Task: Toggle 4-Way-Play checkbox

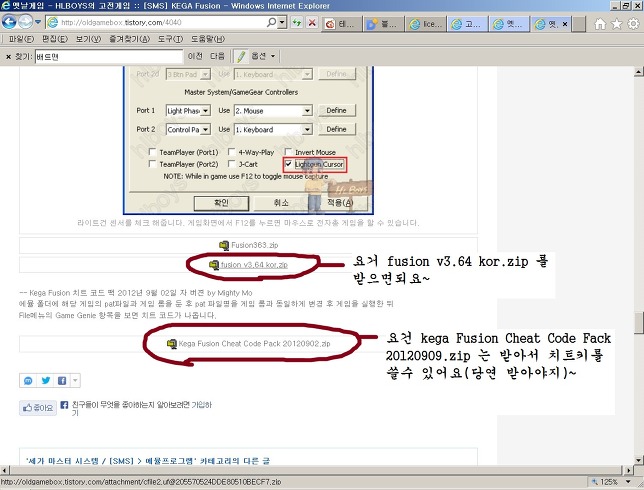Action: click(x=232, y=152)
